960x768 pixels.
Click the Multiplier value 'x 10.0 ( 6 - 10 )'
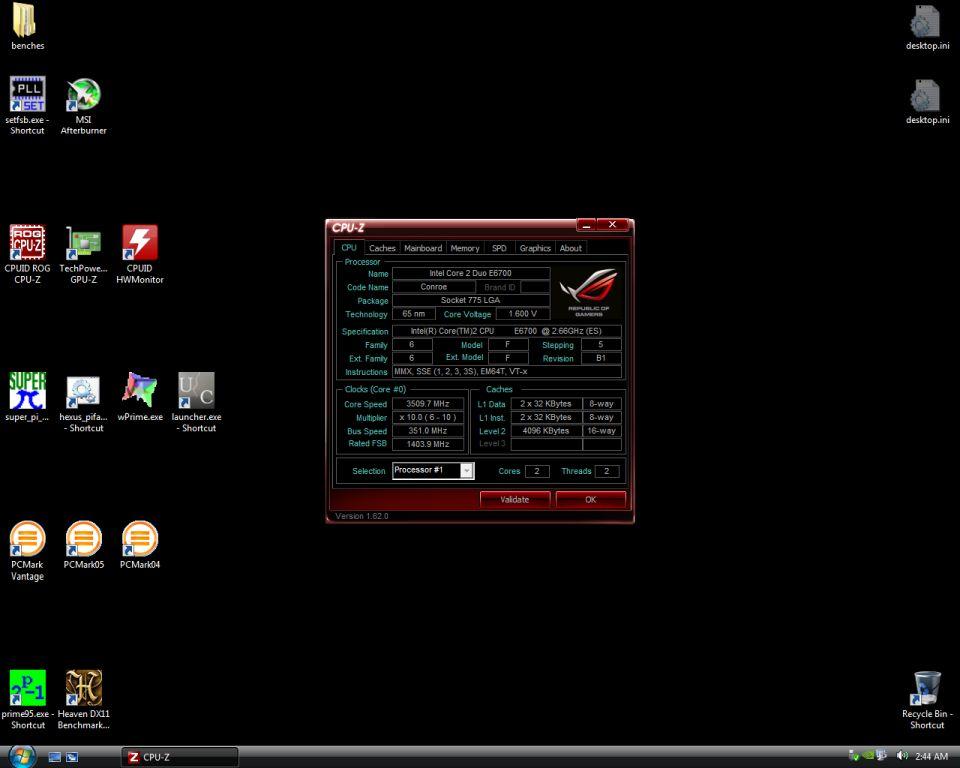pyautogui.click(x=427, y=417)
